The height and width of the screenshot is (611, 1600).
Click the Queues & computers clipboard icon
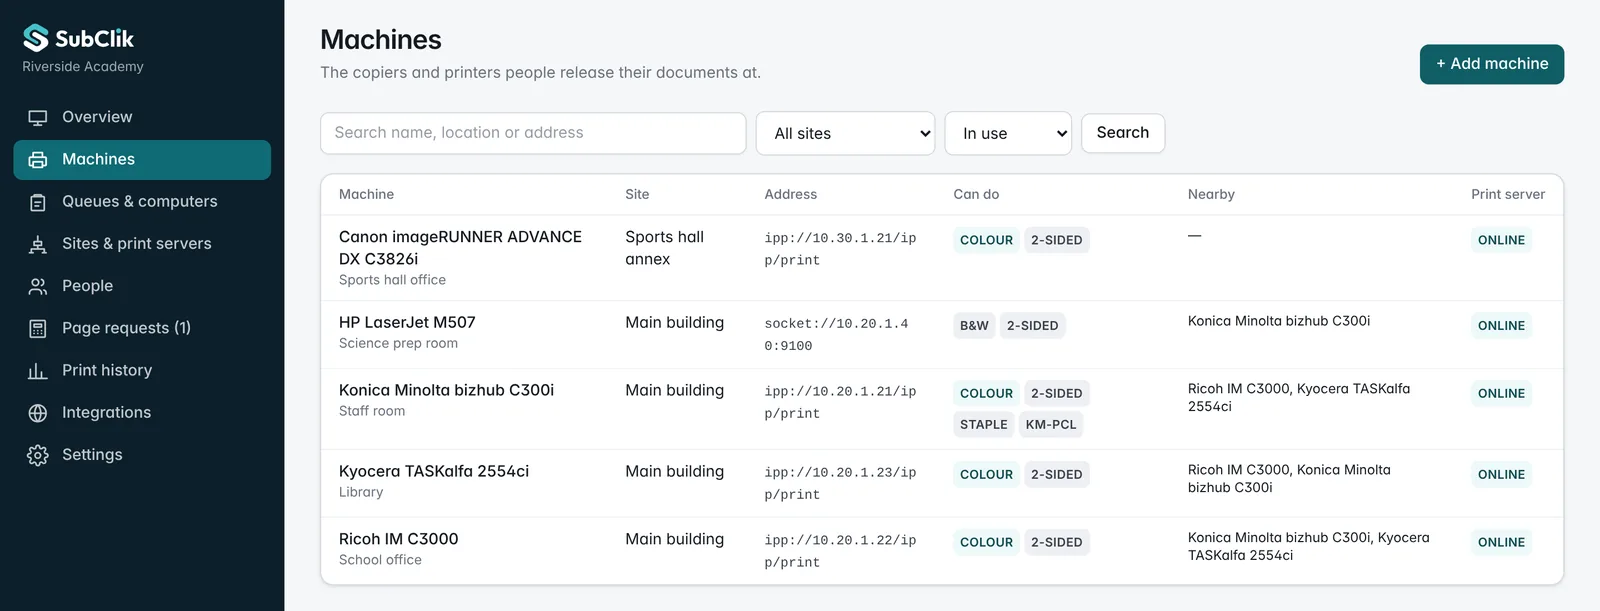(x=38, y=202)
